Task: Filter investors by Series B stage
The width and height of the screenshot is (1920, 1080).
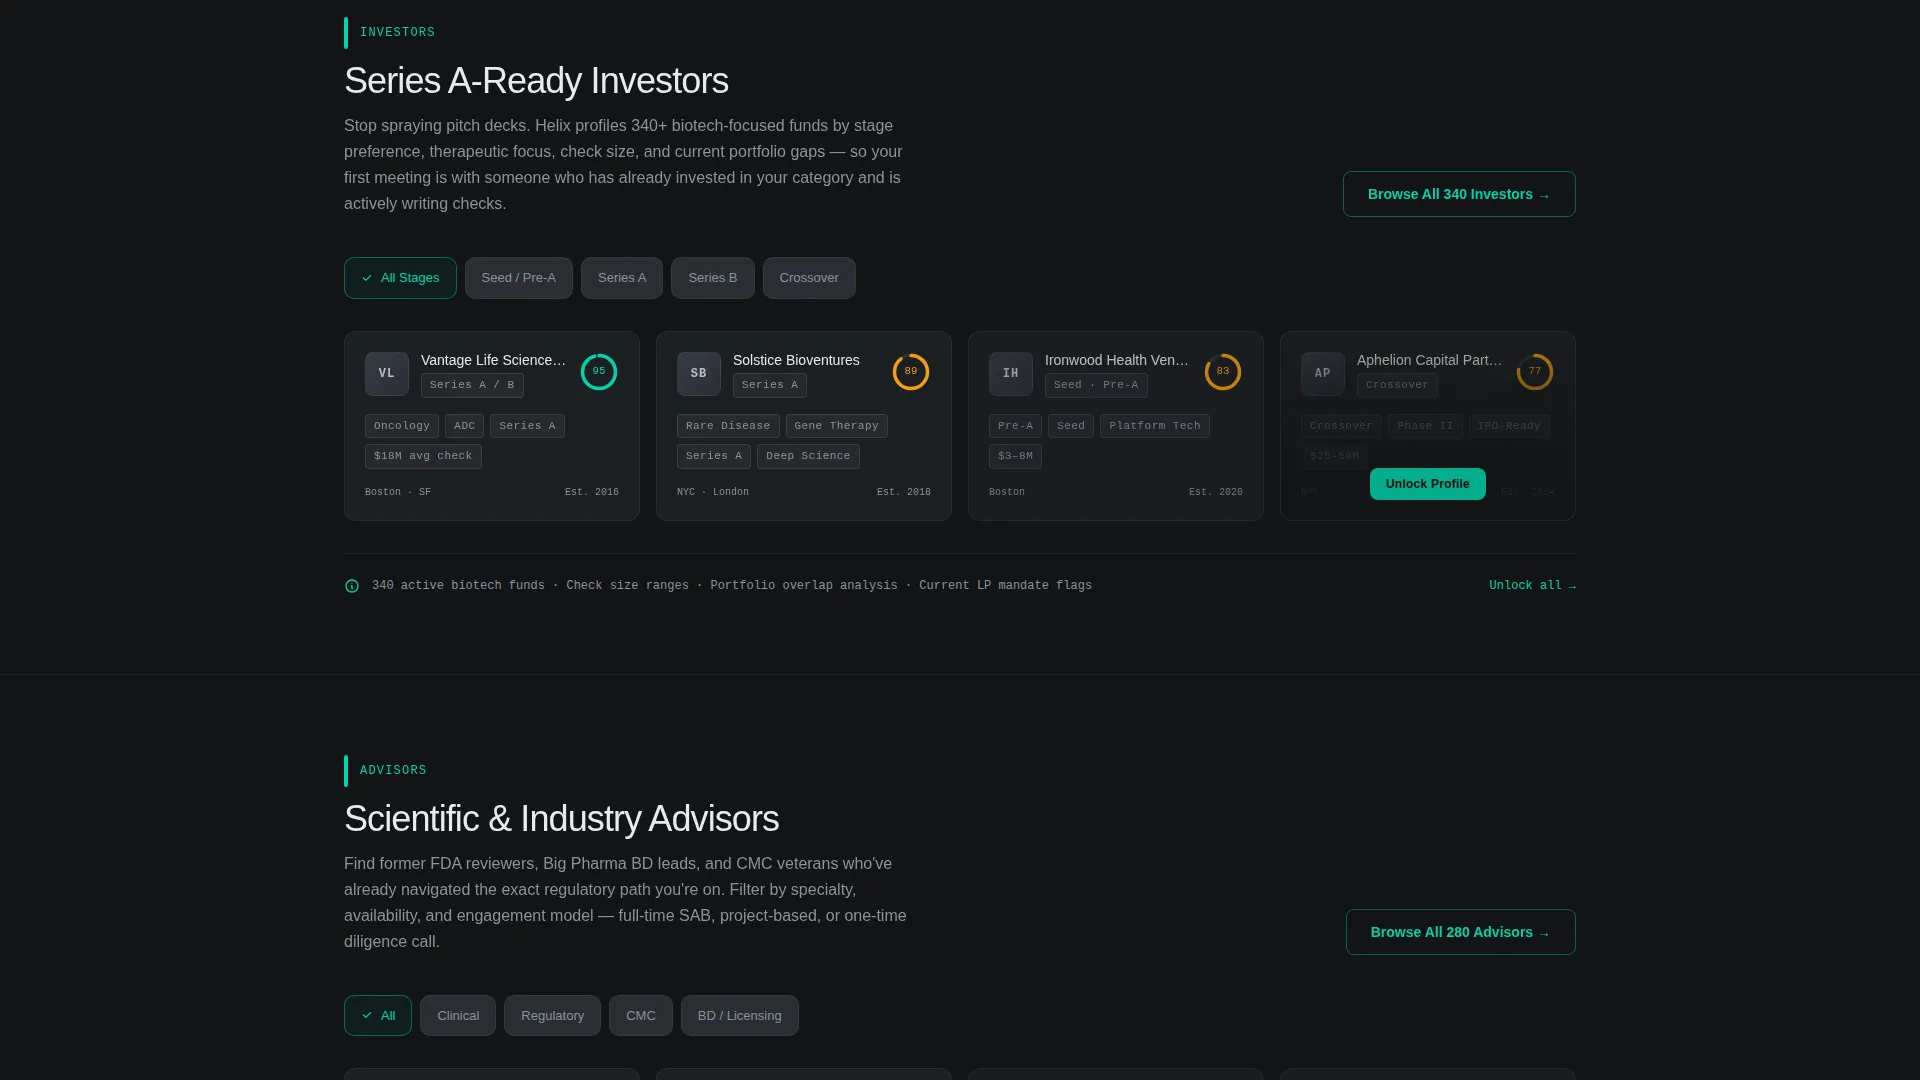Action: pos(712,278)
